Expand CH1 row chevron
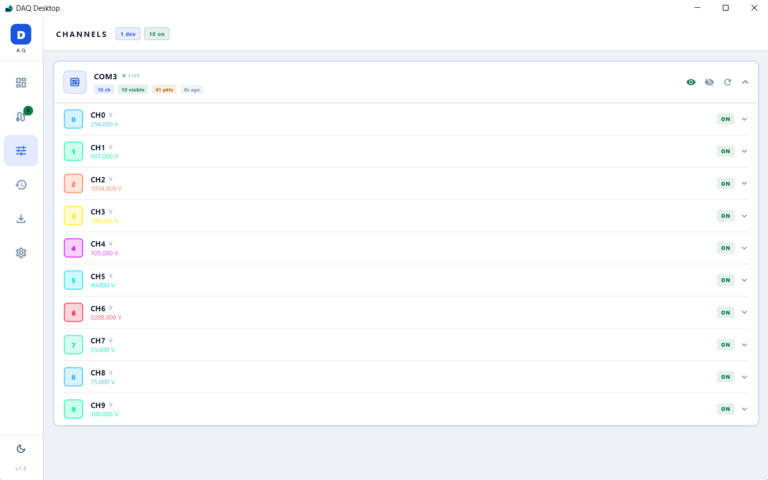This screenshot has width=768, height=480. coord(744,151)
